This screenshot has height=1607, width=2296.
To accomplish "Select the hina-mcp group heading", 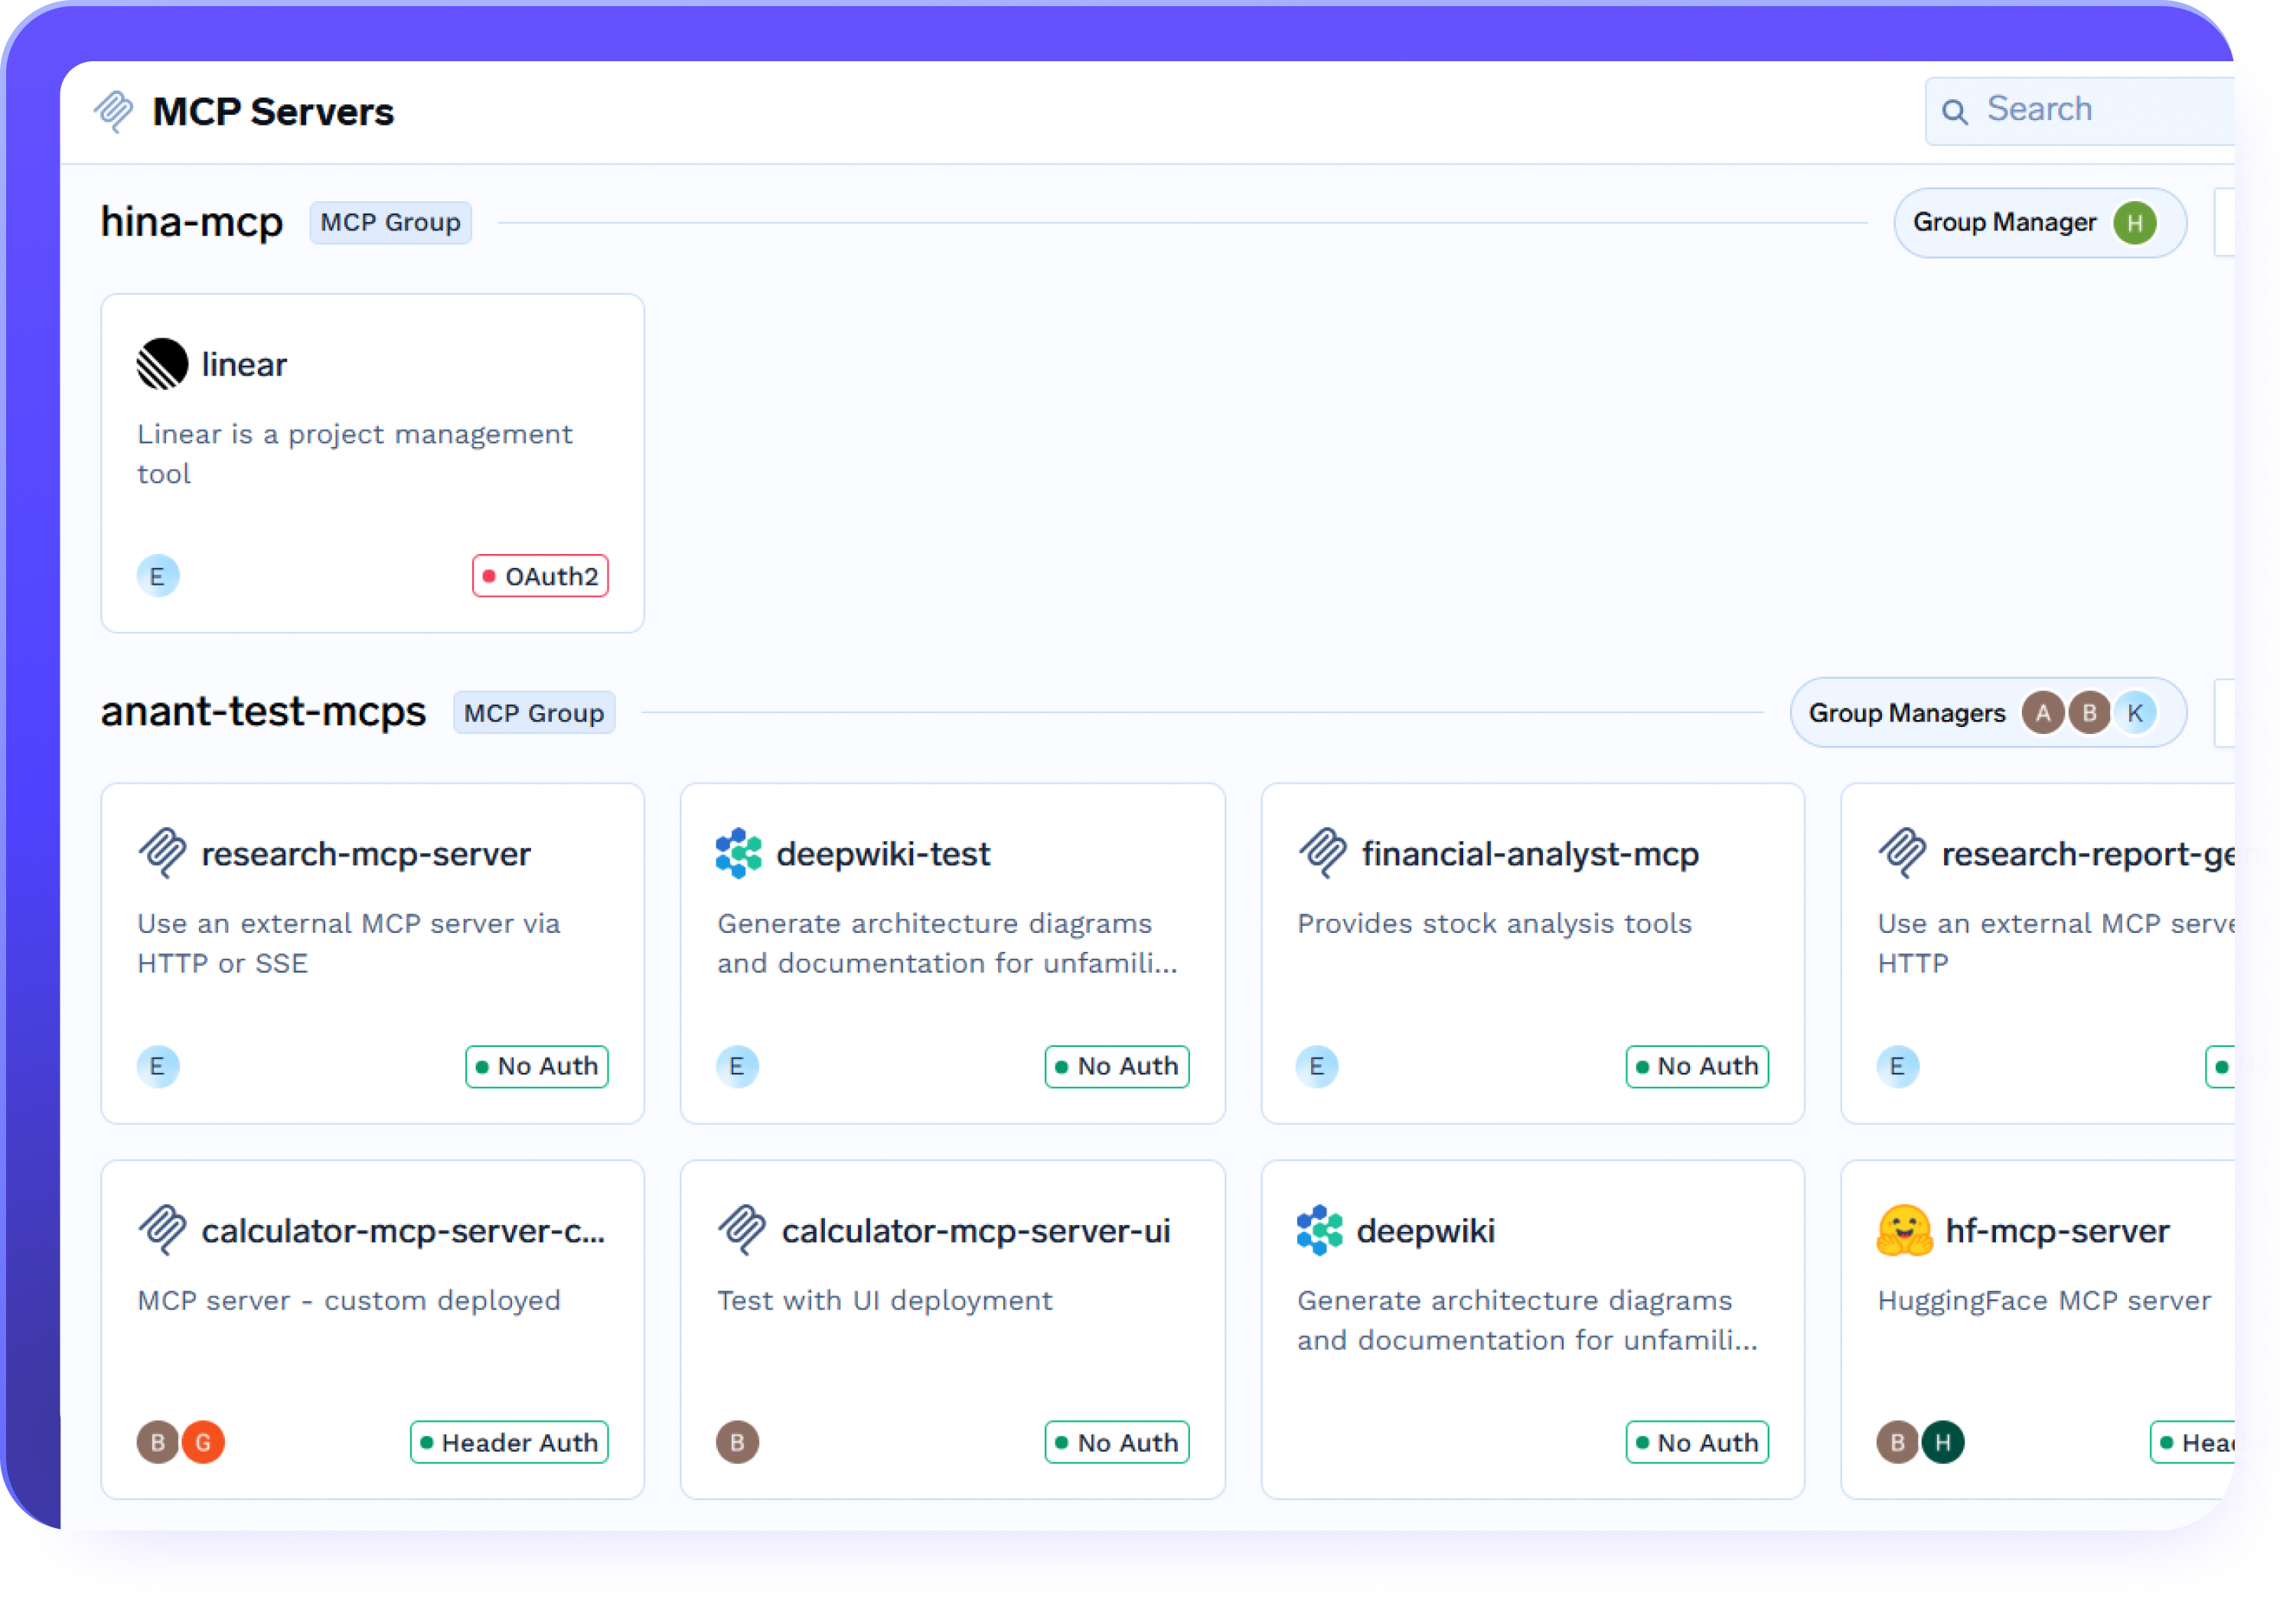I will 192,222.
